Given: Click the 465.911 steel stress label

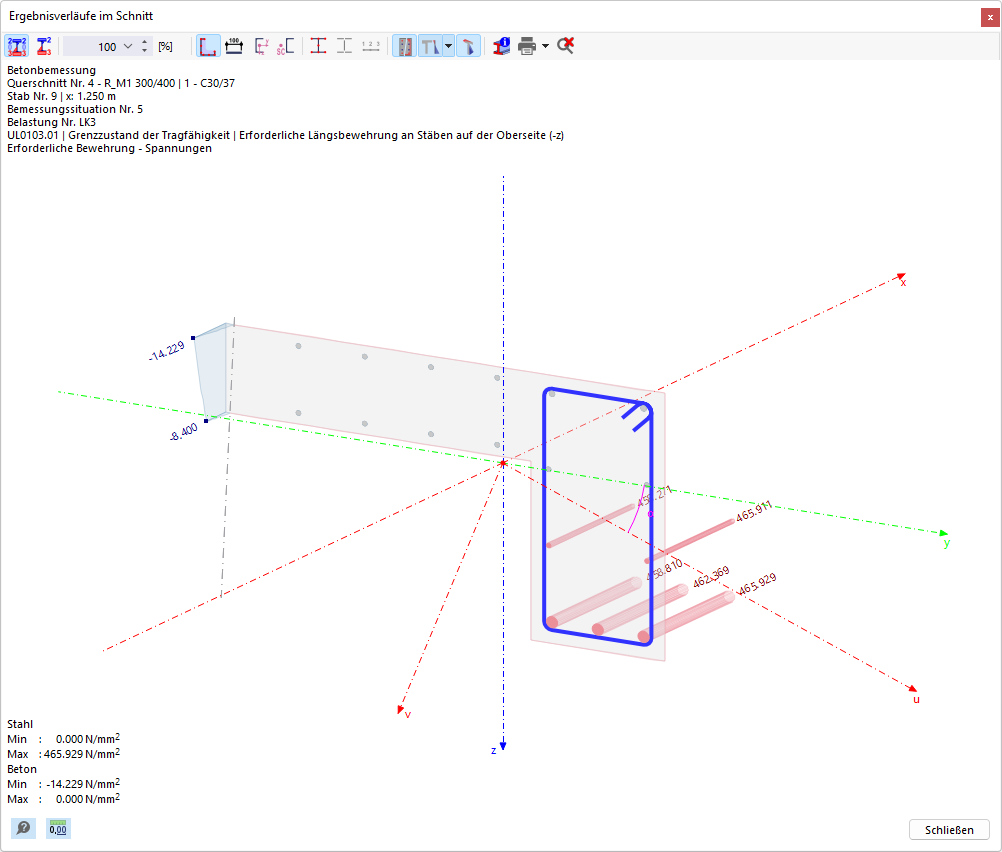Looking at the screenshot, I should pyautogui.click(x=754, y=511).
